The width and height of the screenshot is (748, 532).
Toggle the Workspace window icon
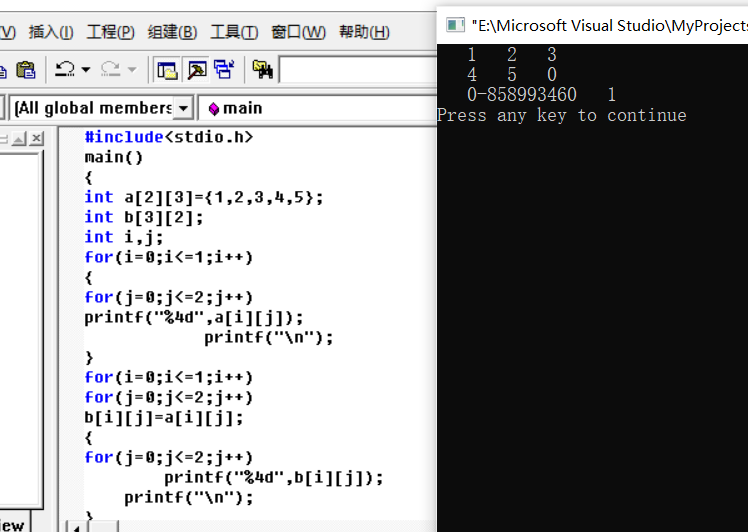(x=167, y=70)
